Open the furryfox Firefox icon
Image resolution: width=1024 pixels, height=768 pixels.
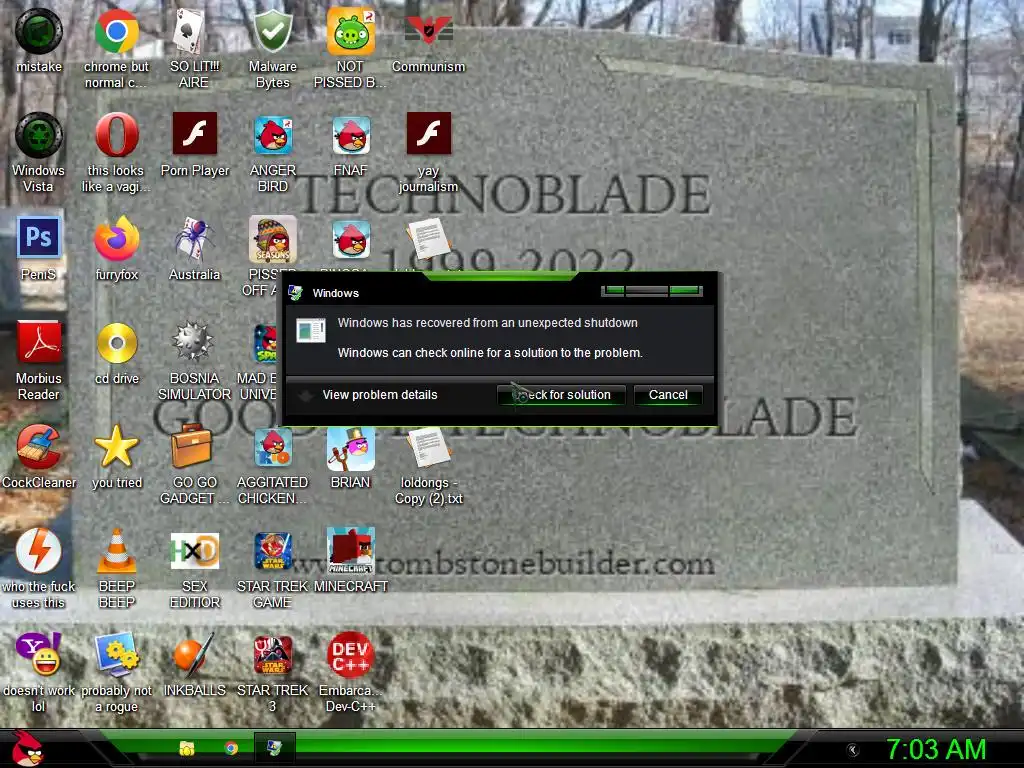click(116, 239)
